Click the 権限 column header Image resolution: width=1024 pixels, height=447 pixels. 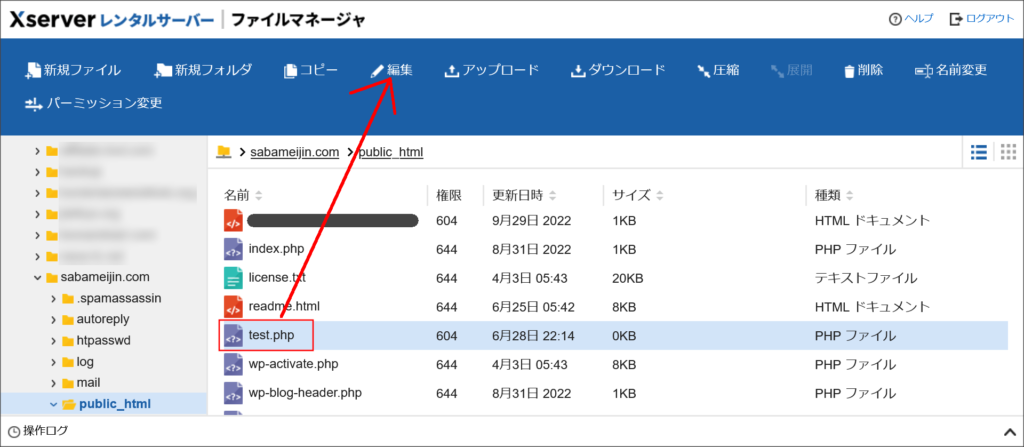[449, 195]
